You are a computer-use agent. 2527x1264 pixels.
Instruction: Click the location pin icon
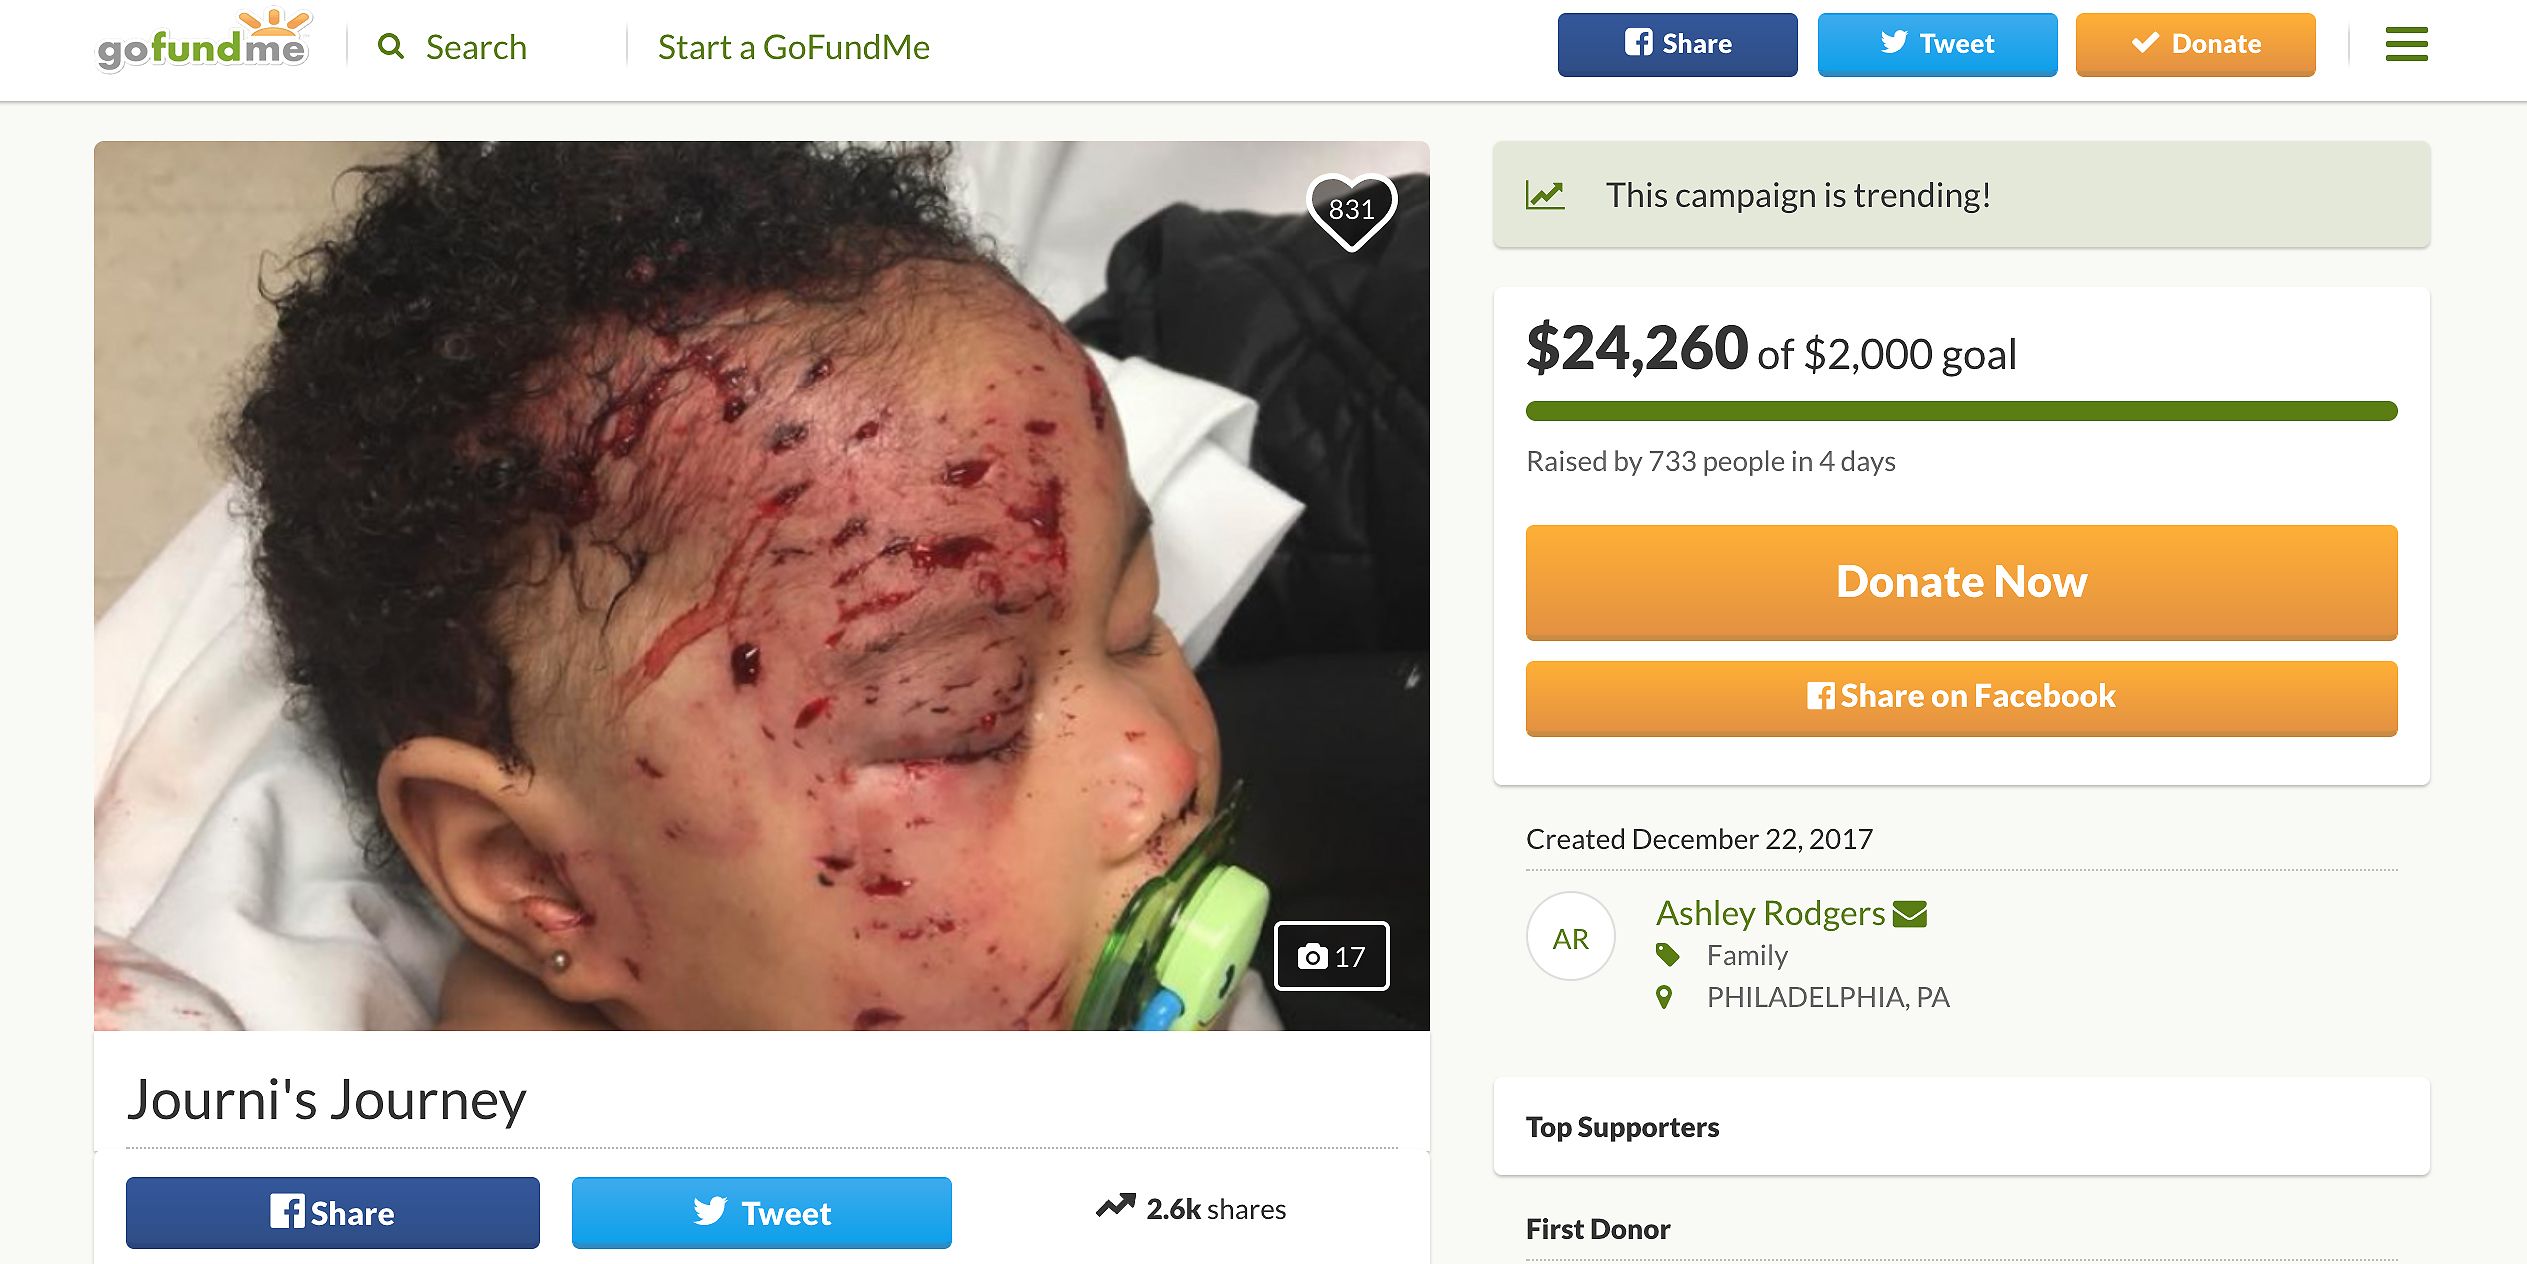pos(1664,997)
